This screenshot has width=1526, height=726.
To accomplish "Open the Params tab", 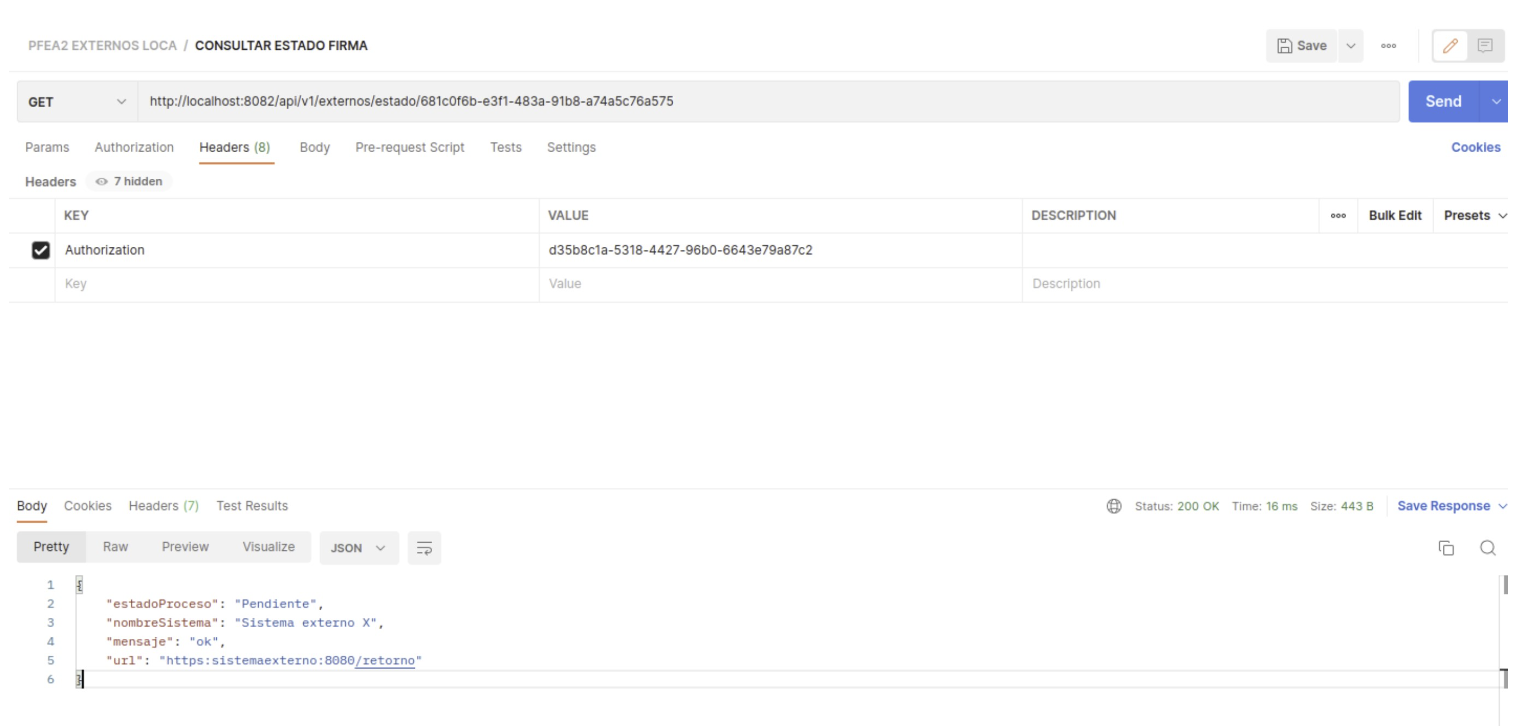I will click(x=47, y=148).
